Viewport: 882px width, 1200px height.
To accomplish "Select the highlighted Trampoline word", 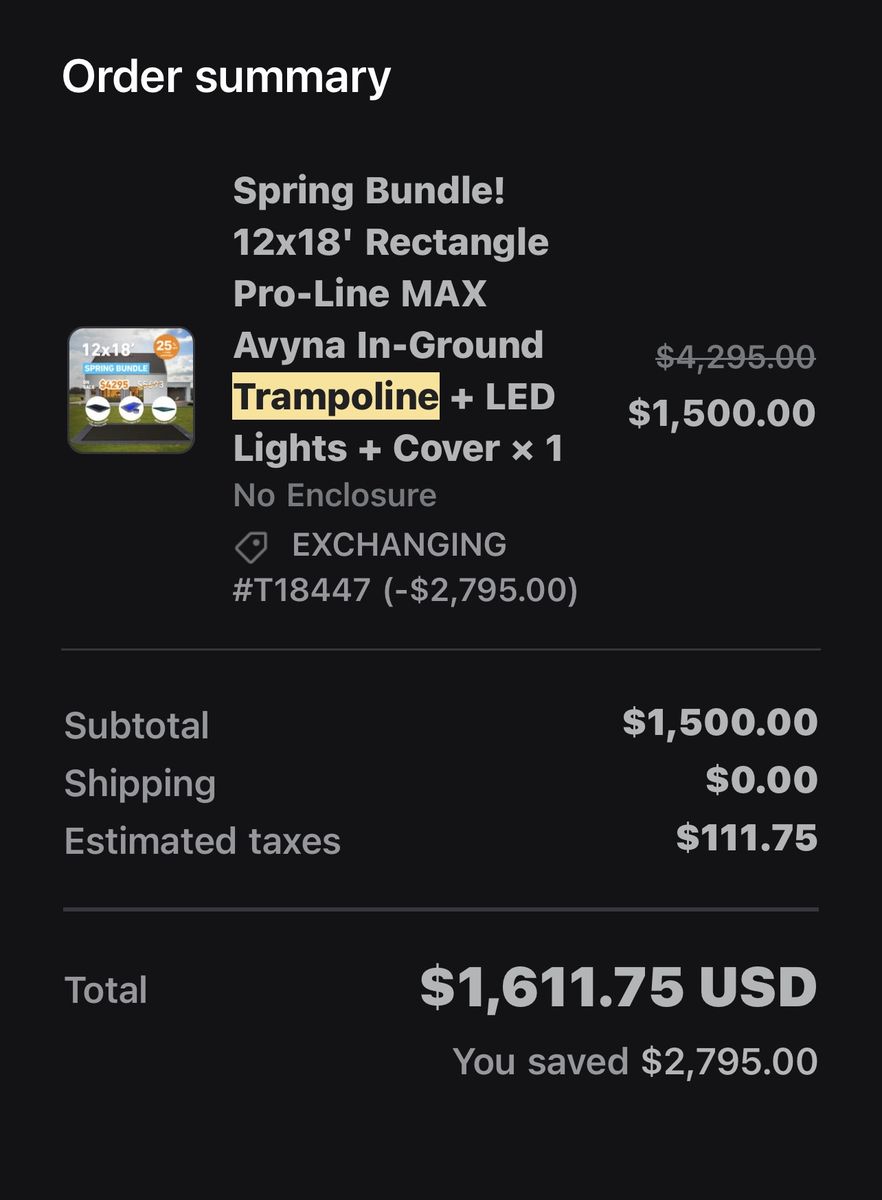I will 336,397.
